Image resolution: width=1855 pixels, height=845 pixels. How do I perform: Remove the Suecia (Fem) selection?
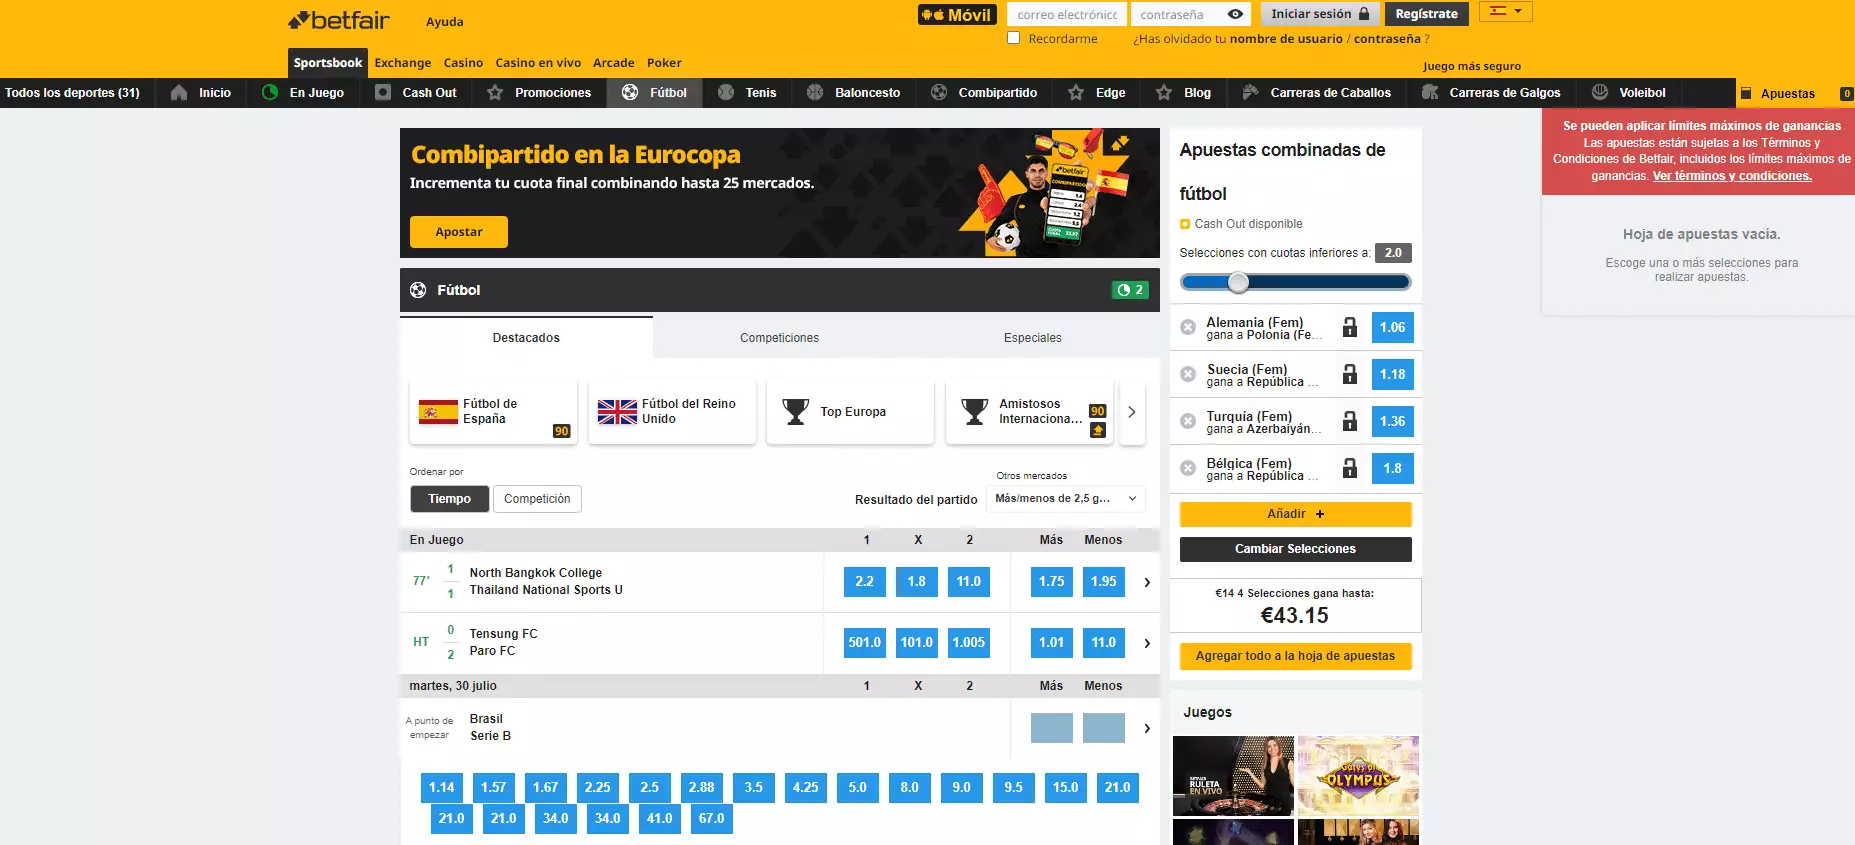(1188, 374)
